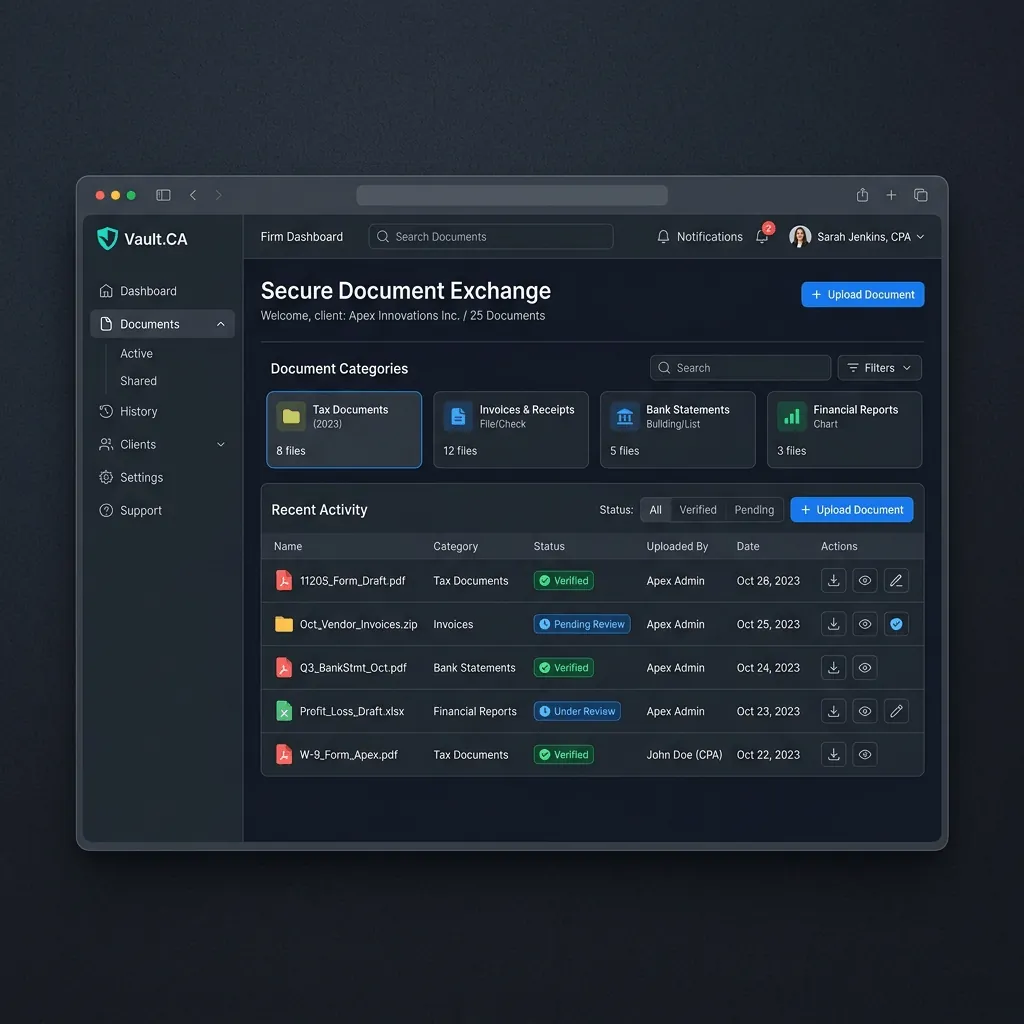Image resolution: width=1024 pixels, height=1024 pixels.
Task: Click the bank building icon on Bank Statements
Action: (x=625, y=417)
